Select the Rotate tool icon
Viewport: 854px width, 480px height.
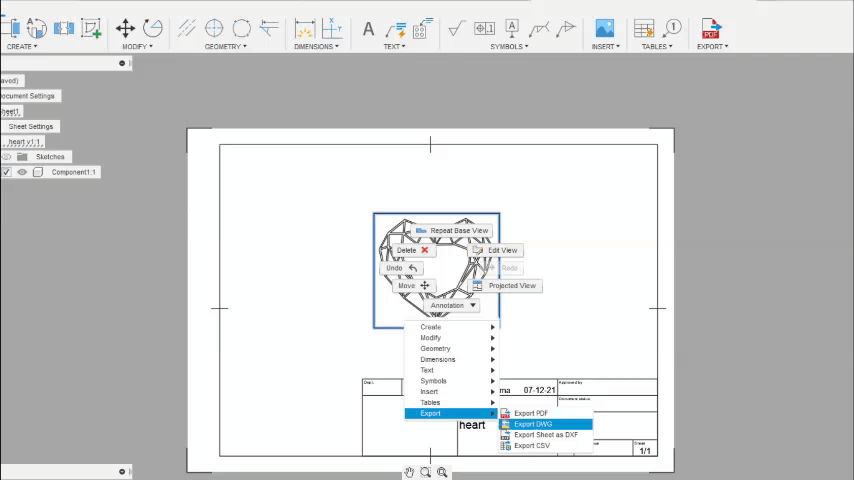(152, 28)
